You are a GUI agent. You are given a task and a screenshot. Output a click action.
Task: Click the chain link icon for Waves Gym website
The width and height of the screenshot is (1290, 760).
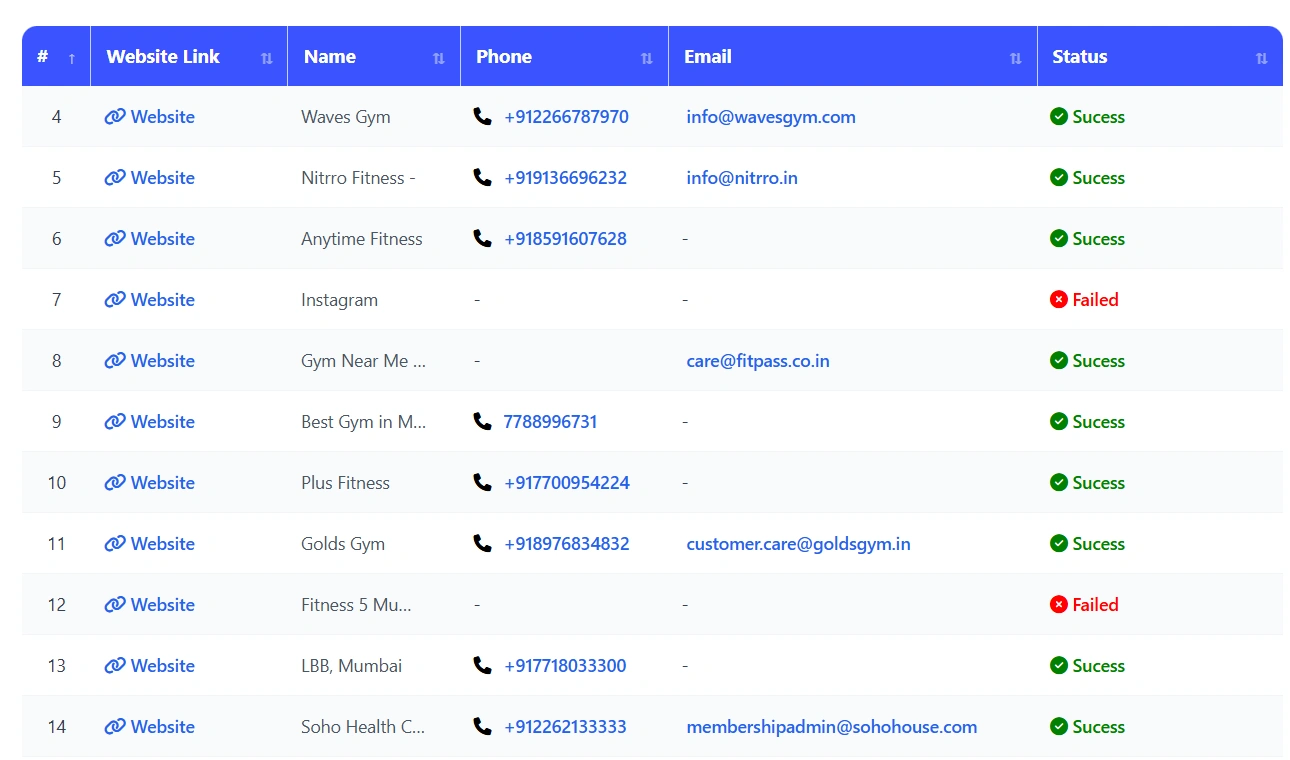pos(115,117)
